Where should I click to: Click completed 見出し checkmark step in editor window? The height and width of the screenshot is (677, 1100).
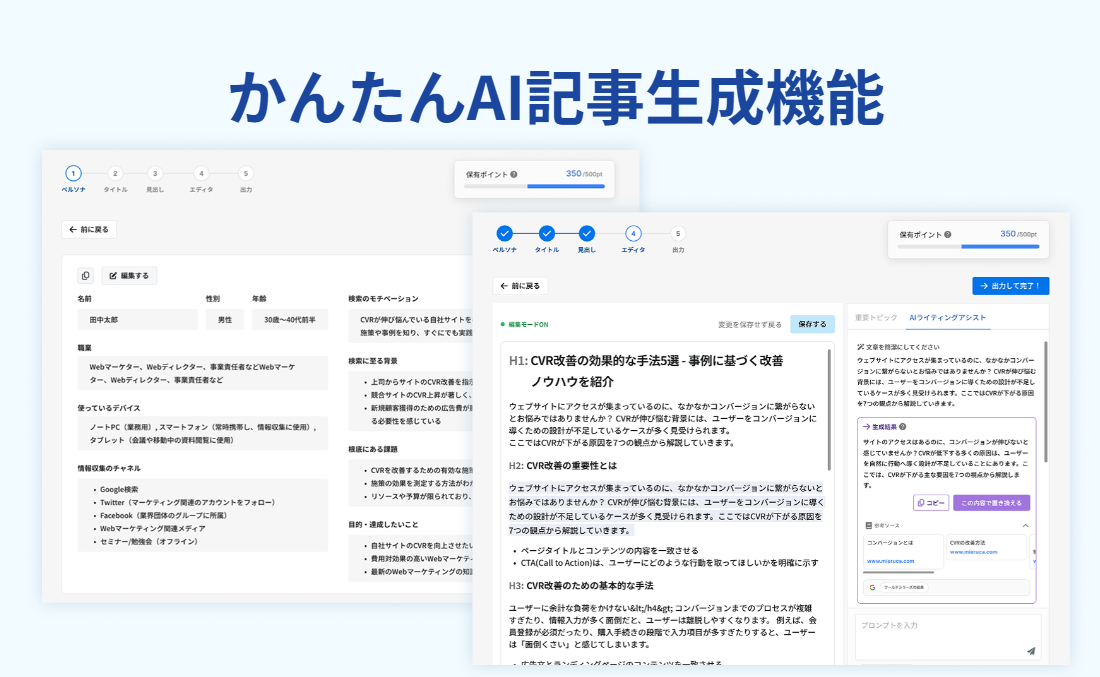[586, 234]
